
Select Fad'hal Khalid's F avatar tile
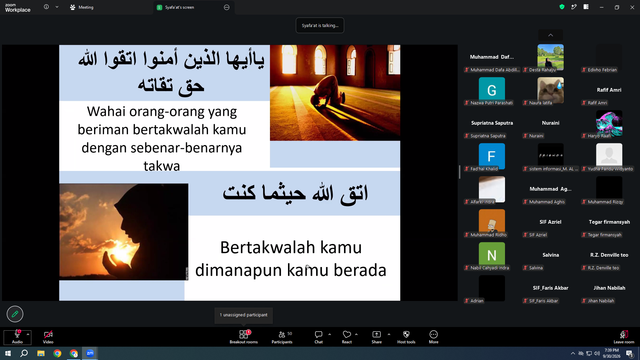pyautogui.click(x=492, y=156)
